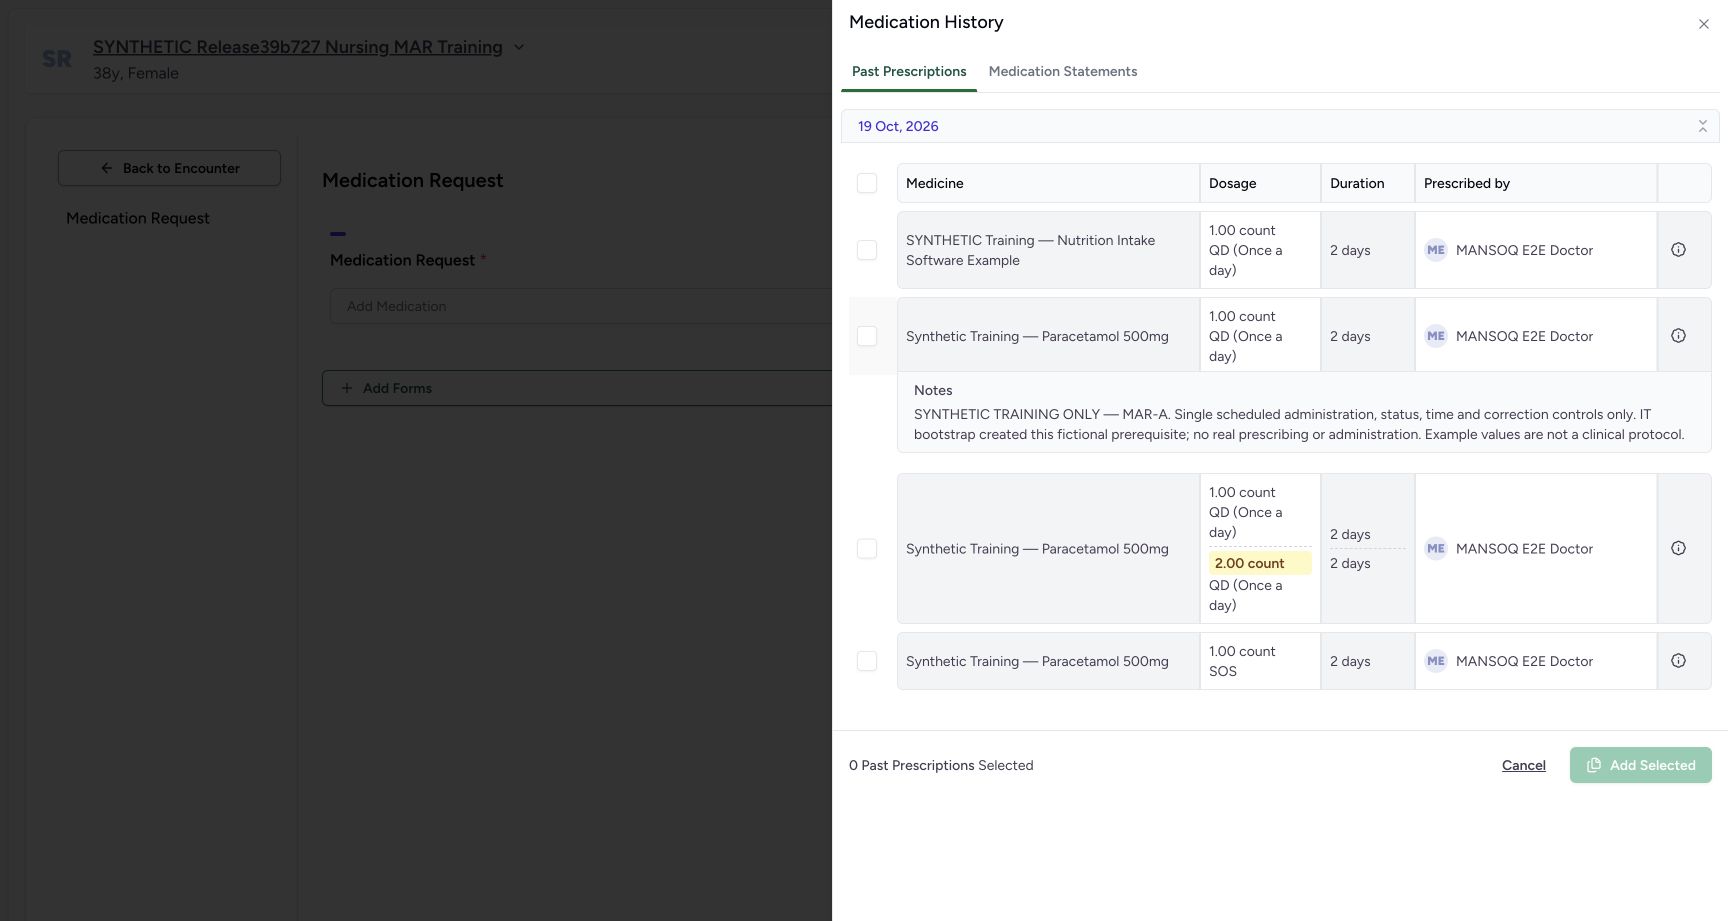Click the 19 Oct, 2026 date label

point(898,126)
